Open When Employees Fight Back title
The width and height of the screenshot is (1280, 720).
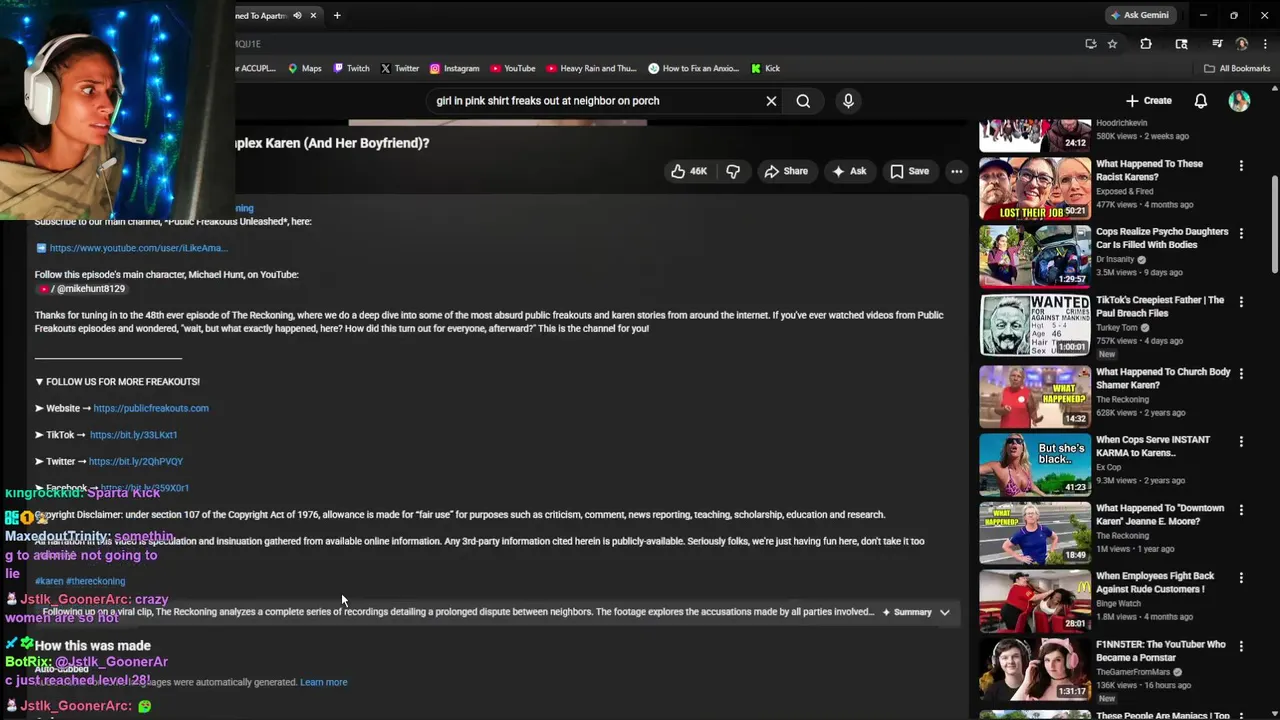click(1155, 582)
